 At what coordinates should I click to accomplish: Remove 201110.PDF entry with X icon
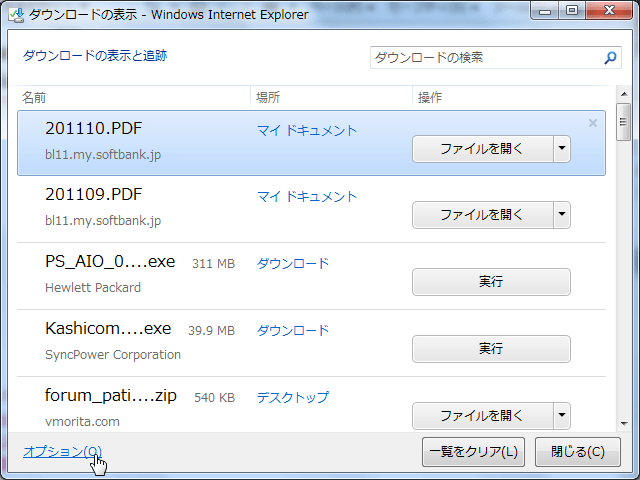[x=593, y=123]
